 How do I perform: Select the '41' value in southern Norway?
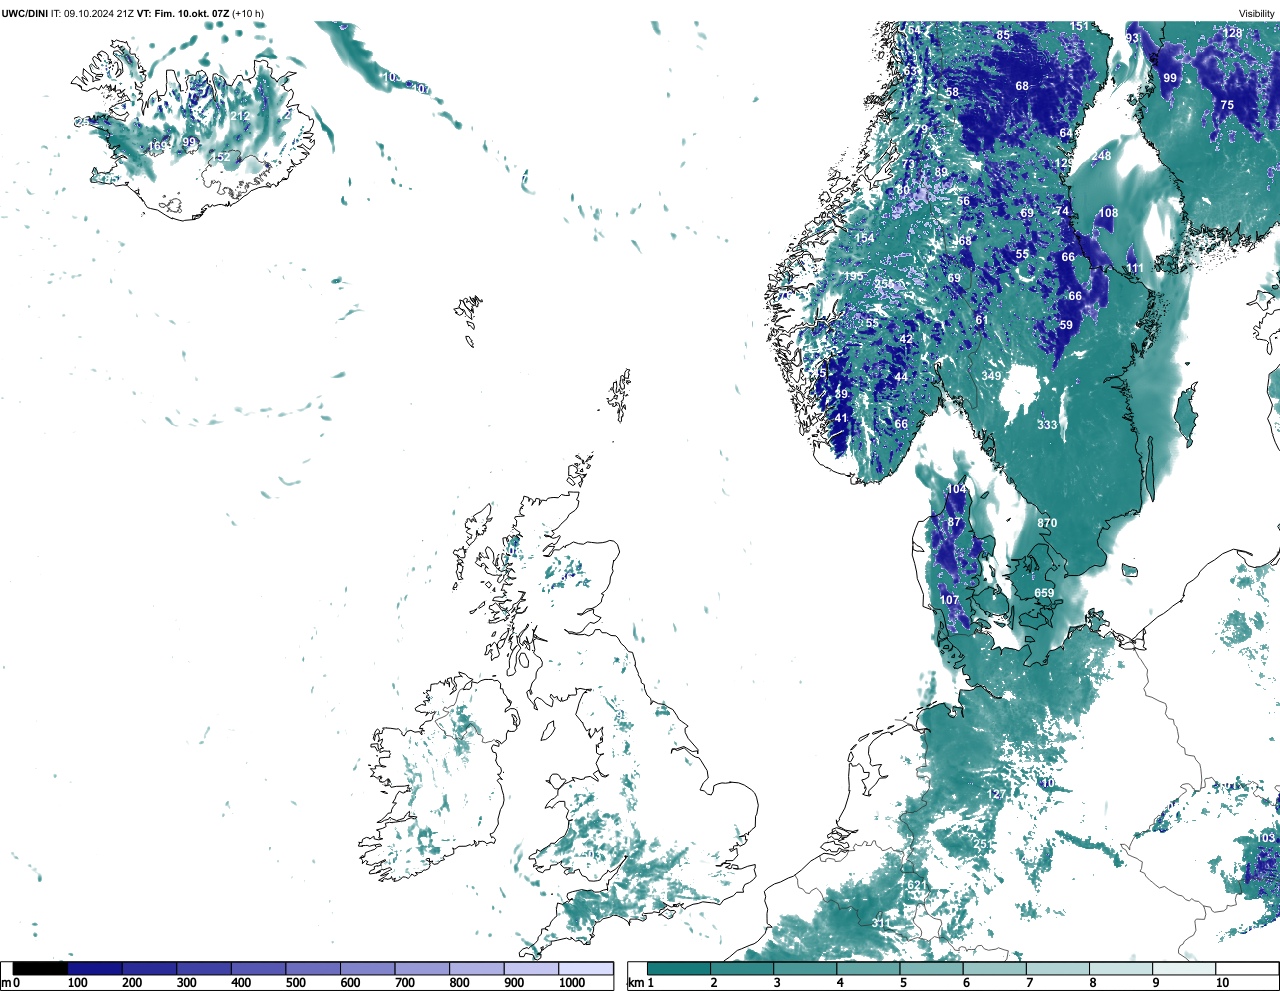pos(841,418)
